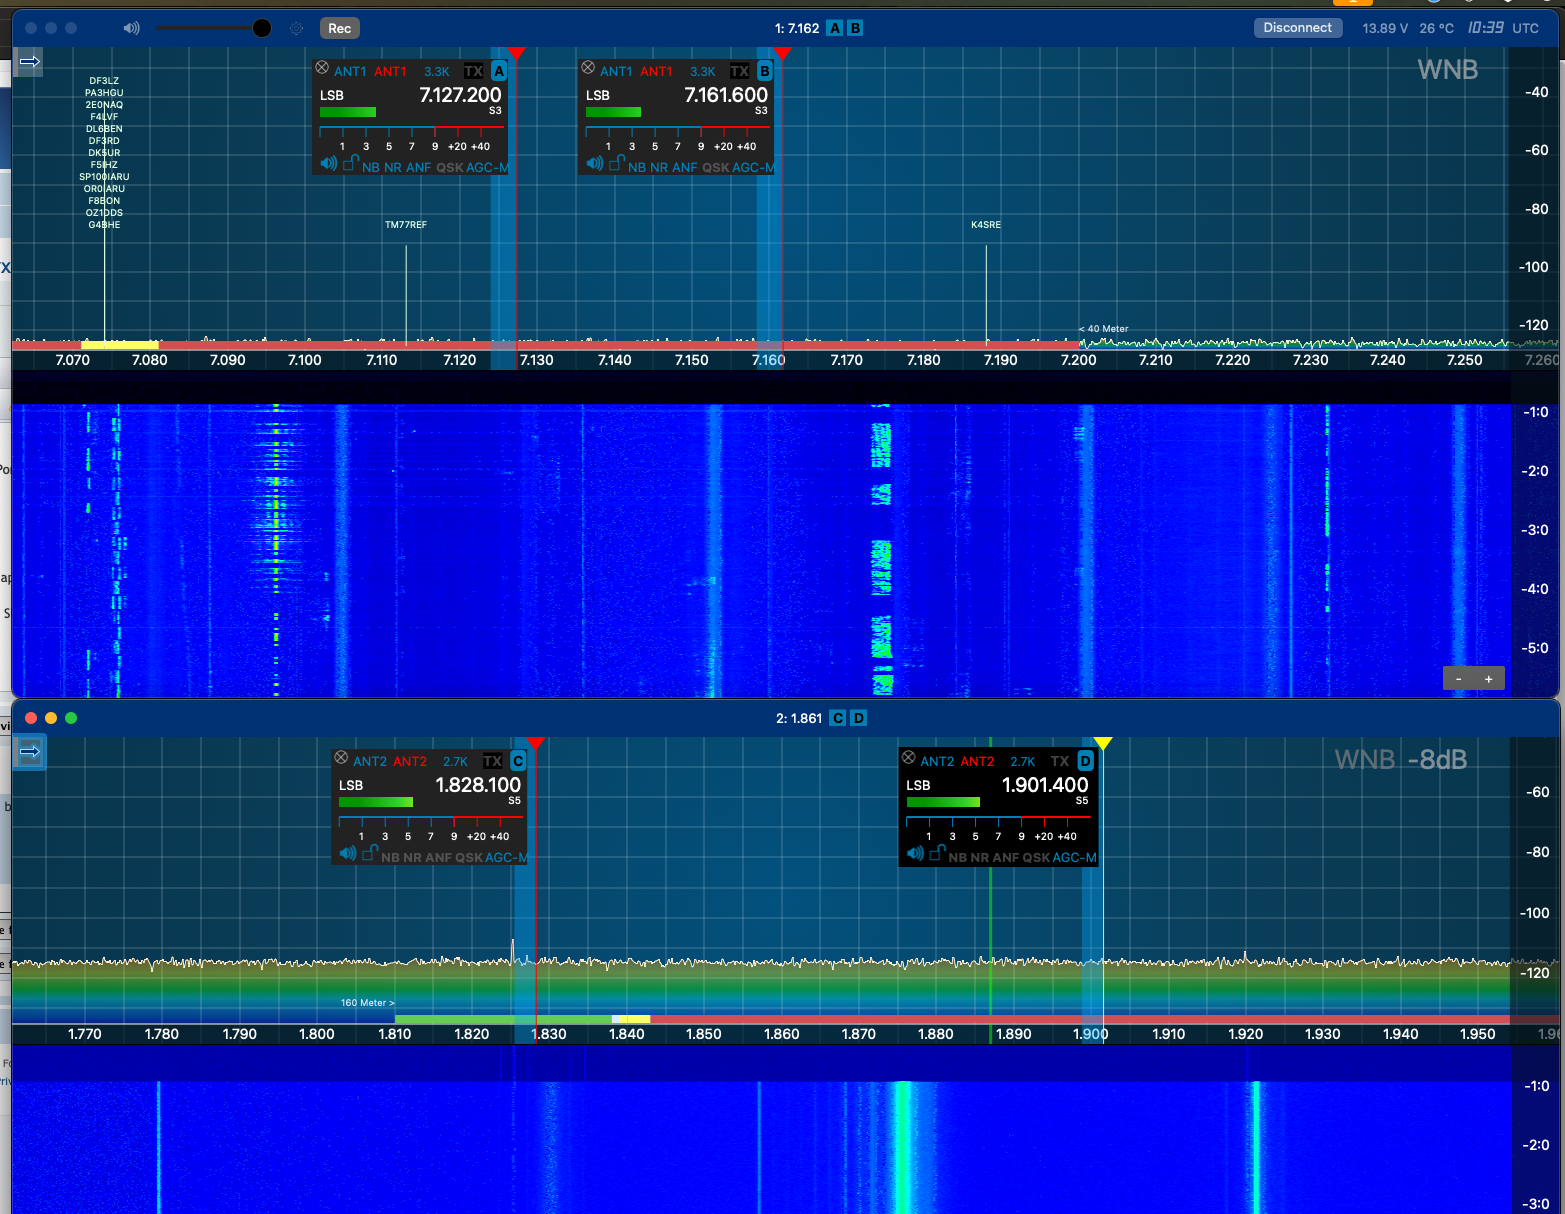Open the AGC-M menu on slice C
This screenshot has width=1565, height=1214.
pos(506,857)
